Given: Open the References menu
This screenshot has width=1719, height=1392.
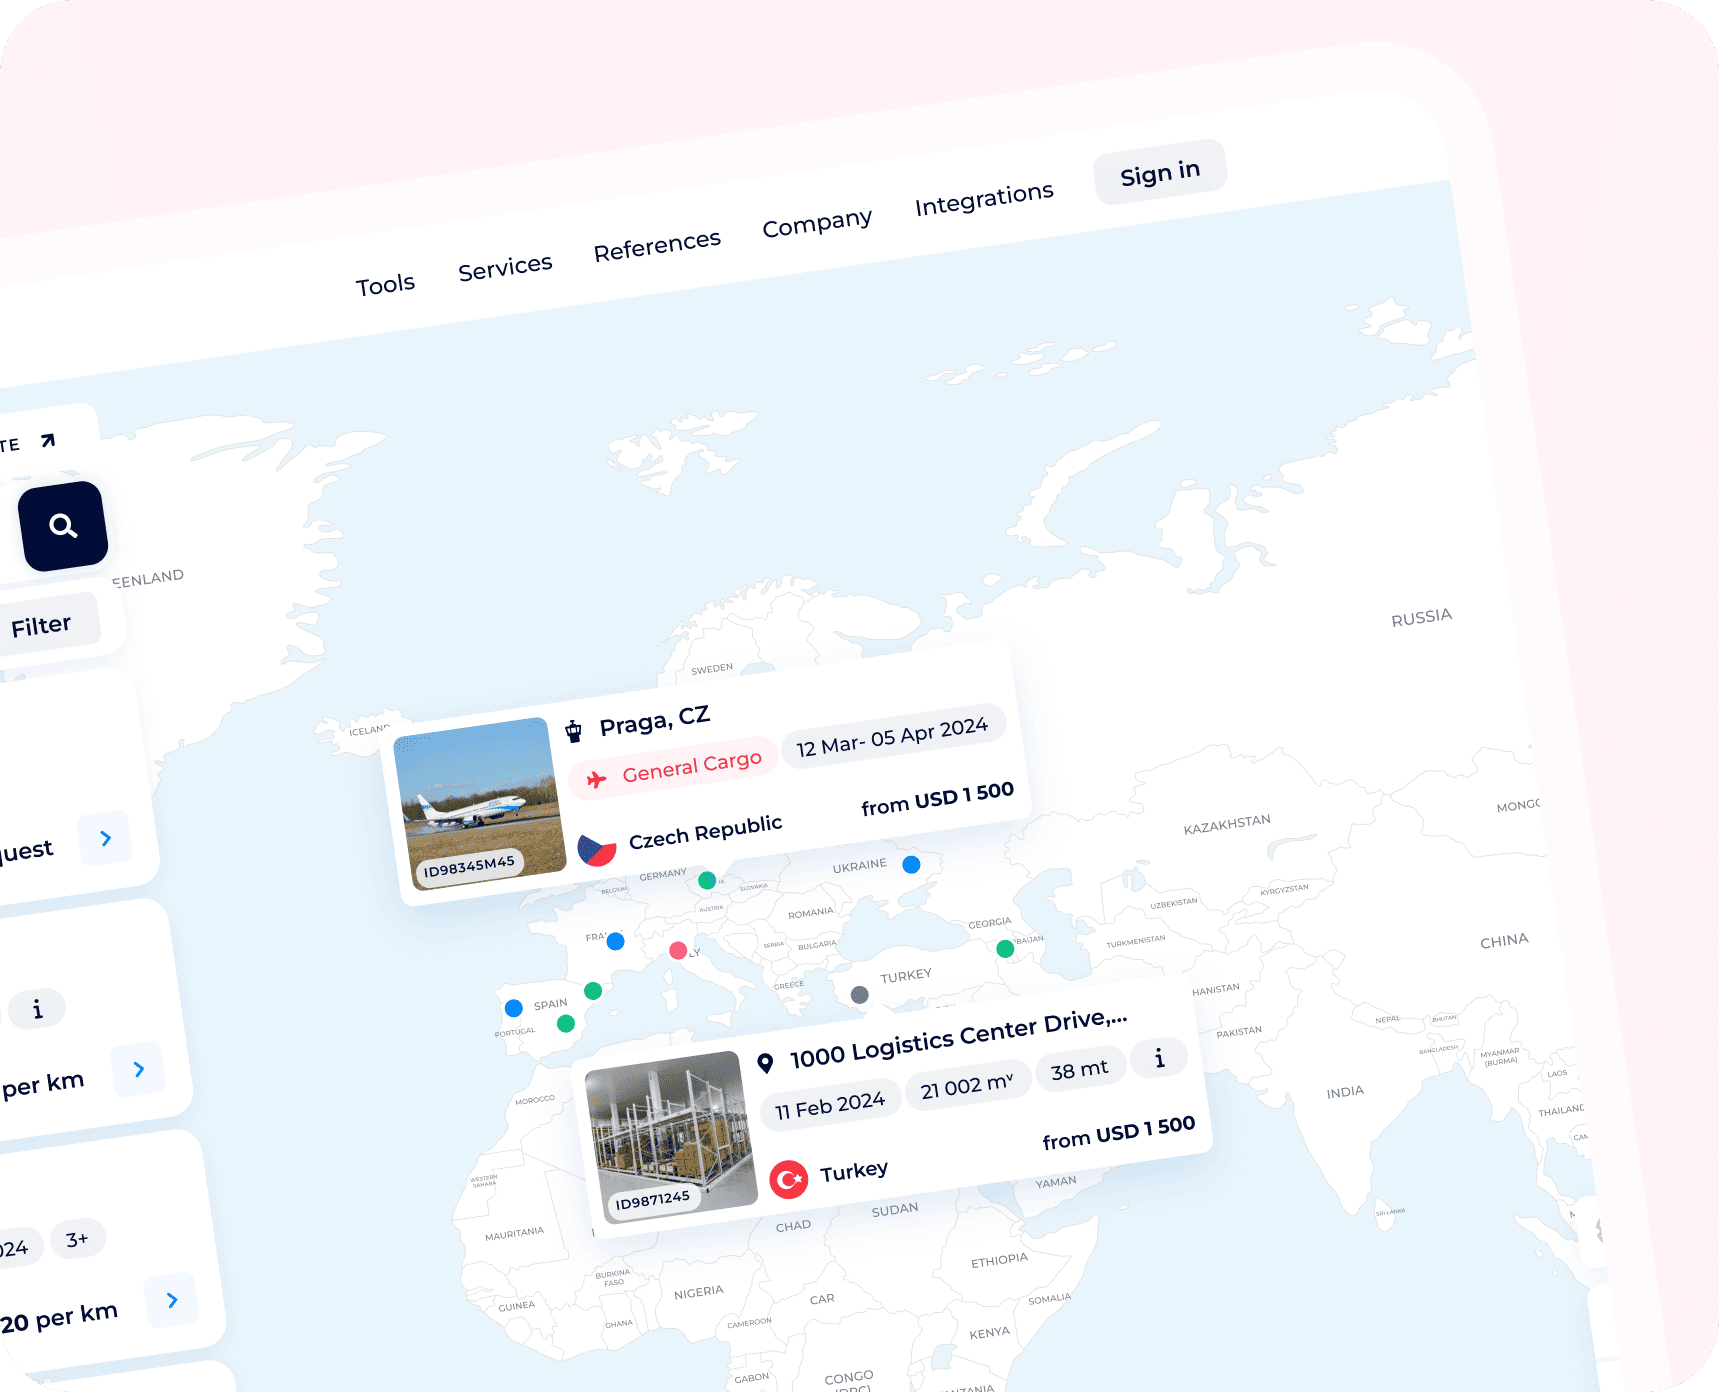Looking at the screenshot, I should click(x=657, y=246).
